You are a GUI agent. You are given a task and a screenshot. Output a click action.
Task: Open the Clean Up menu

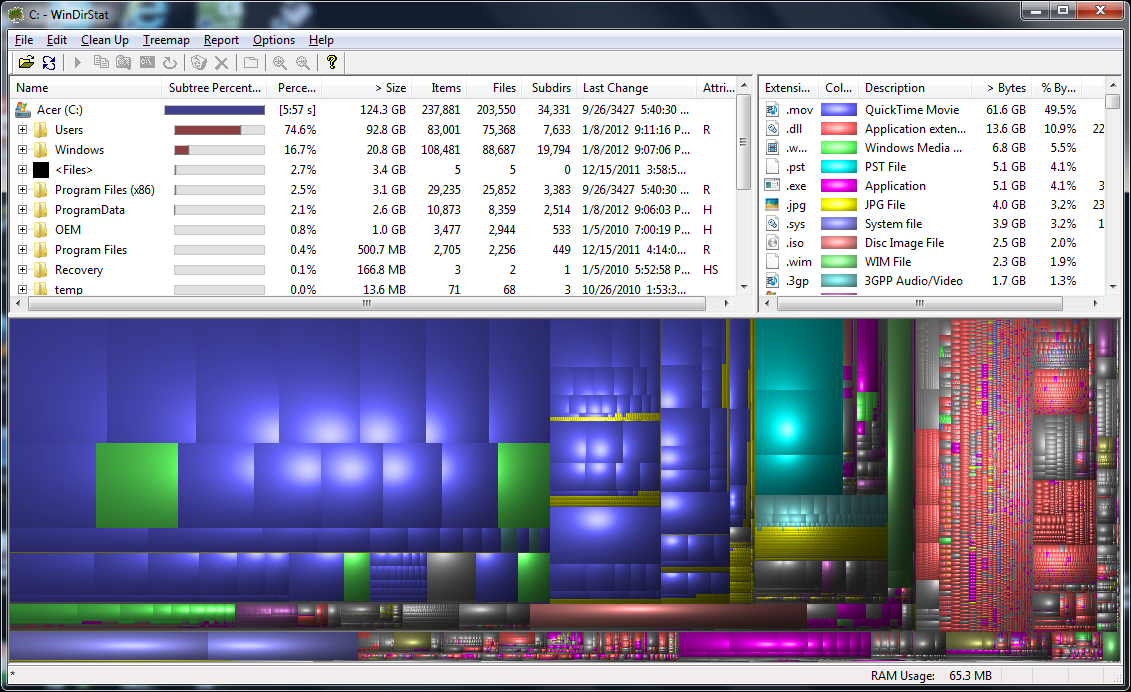(104, 40)
